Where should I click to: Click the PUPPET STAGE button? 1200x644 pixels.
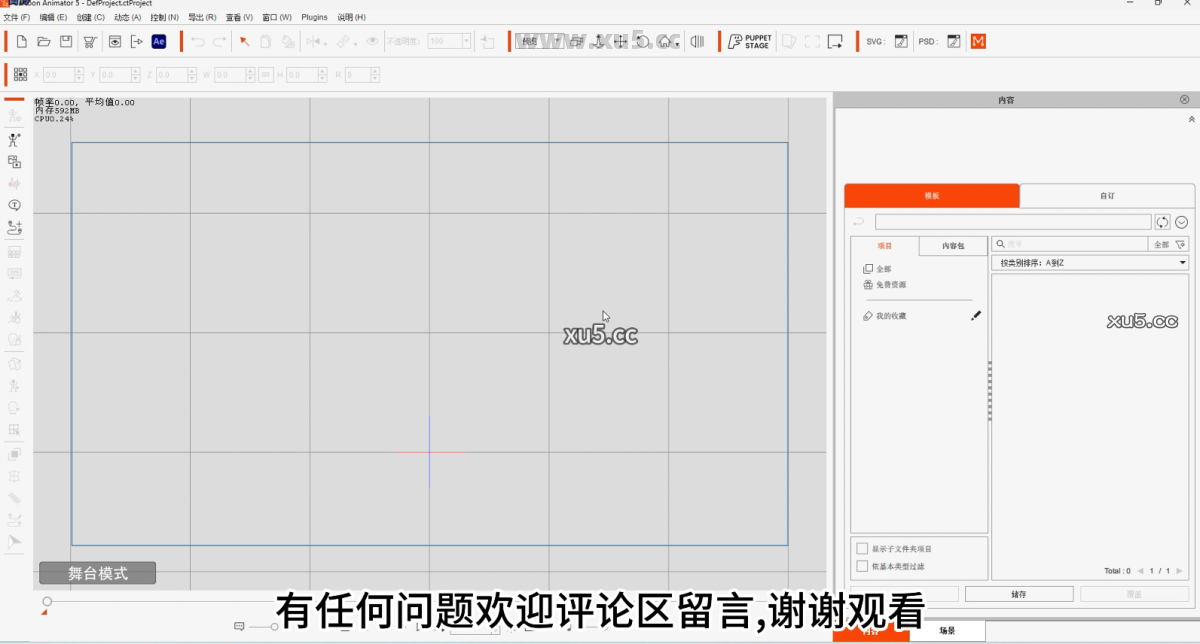(748, 41)
